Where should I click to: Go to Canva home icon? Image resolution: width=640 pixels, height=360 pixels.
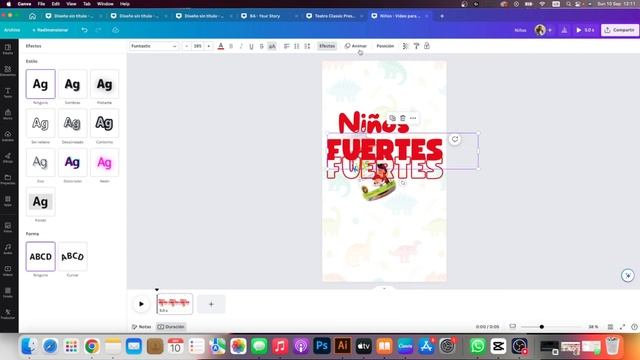[32, 16]
